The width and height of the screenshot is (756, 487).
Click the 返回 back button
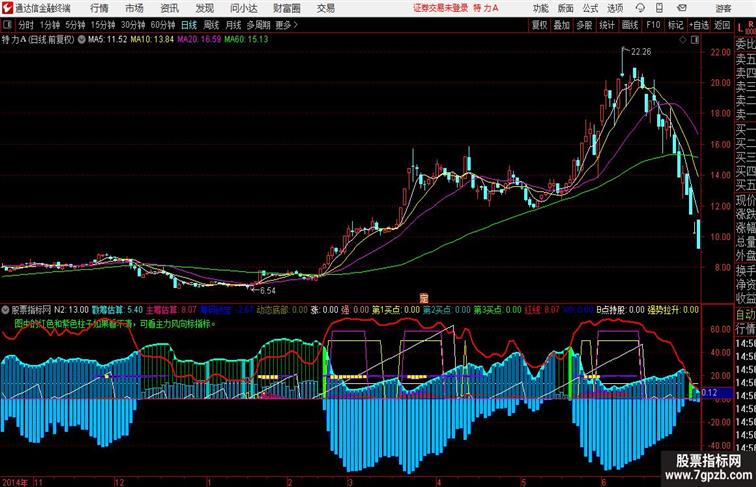(x=722, y=25)
